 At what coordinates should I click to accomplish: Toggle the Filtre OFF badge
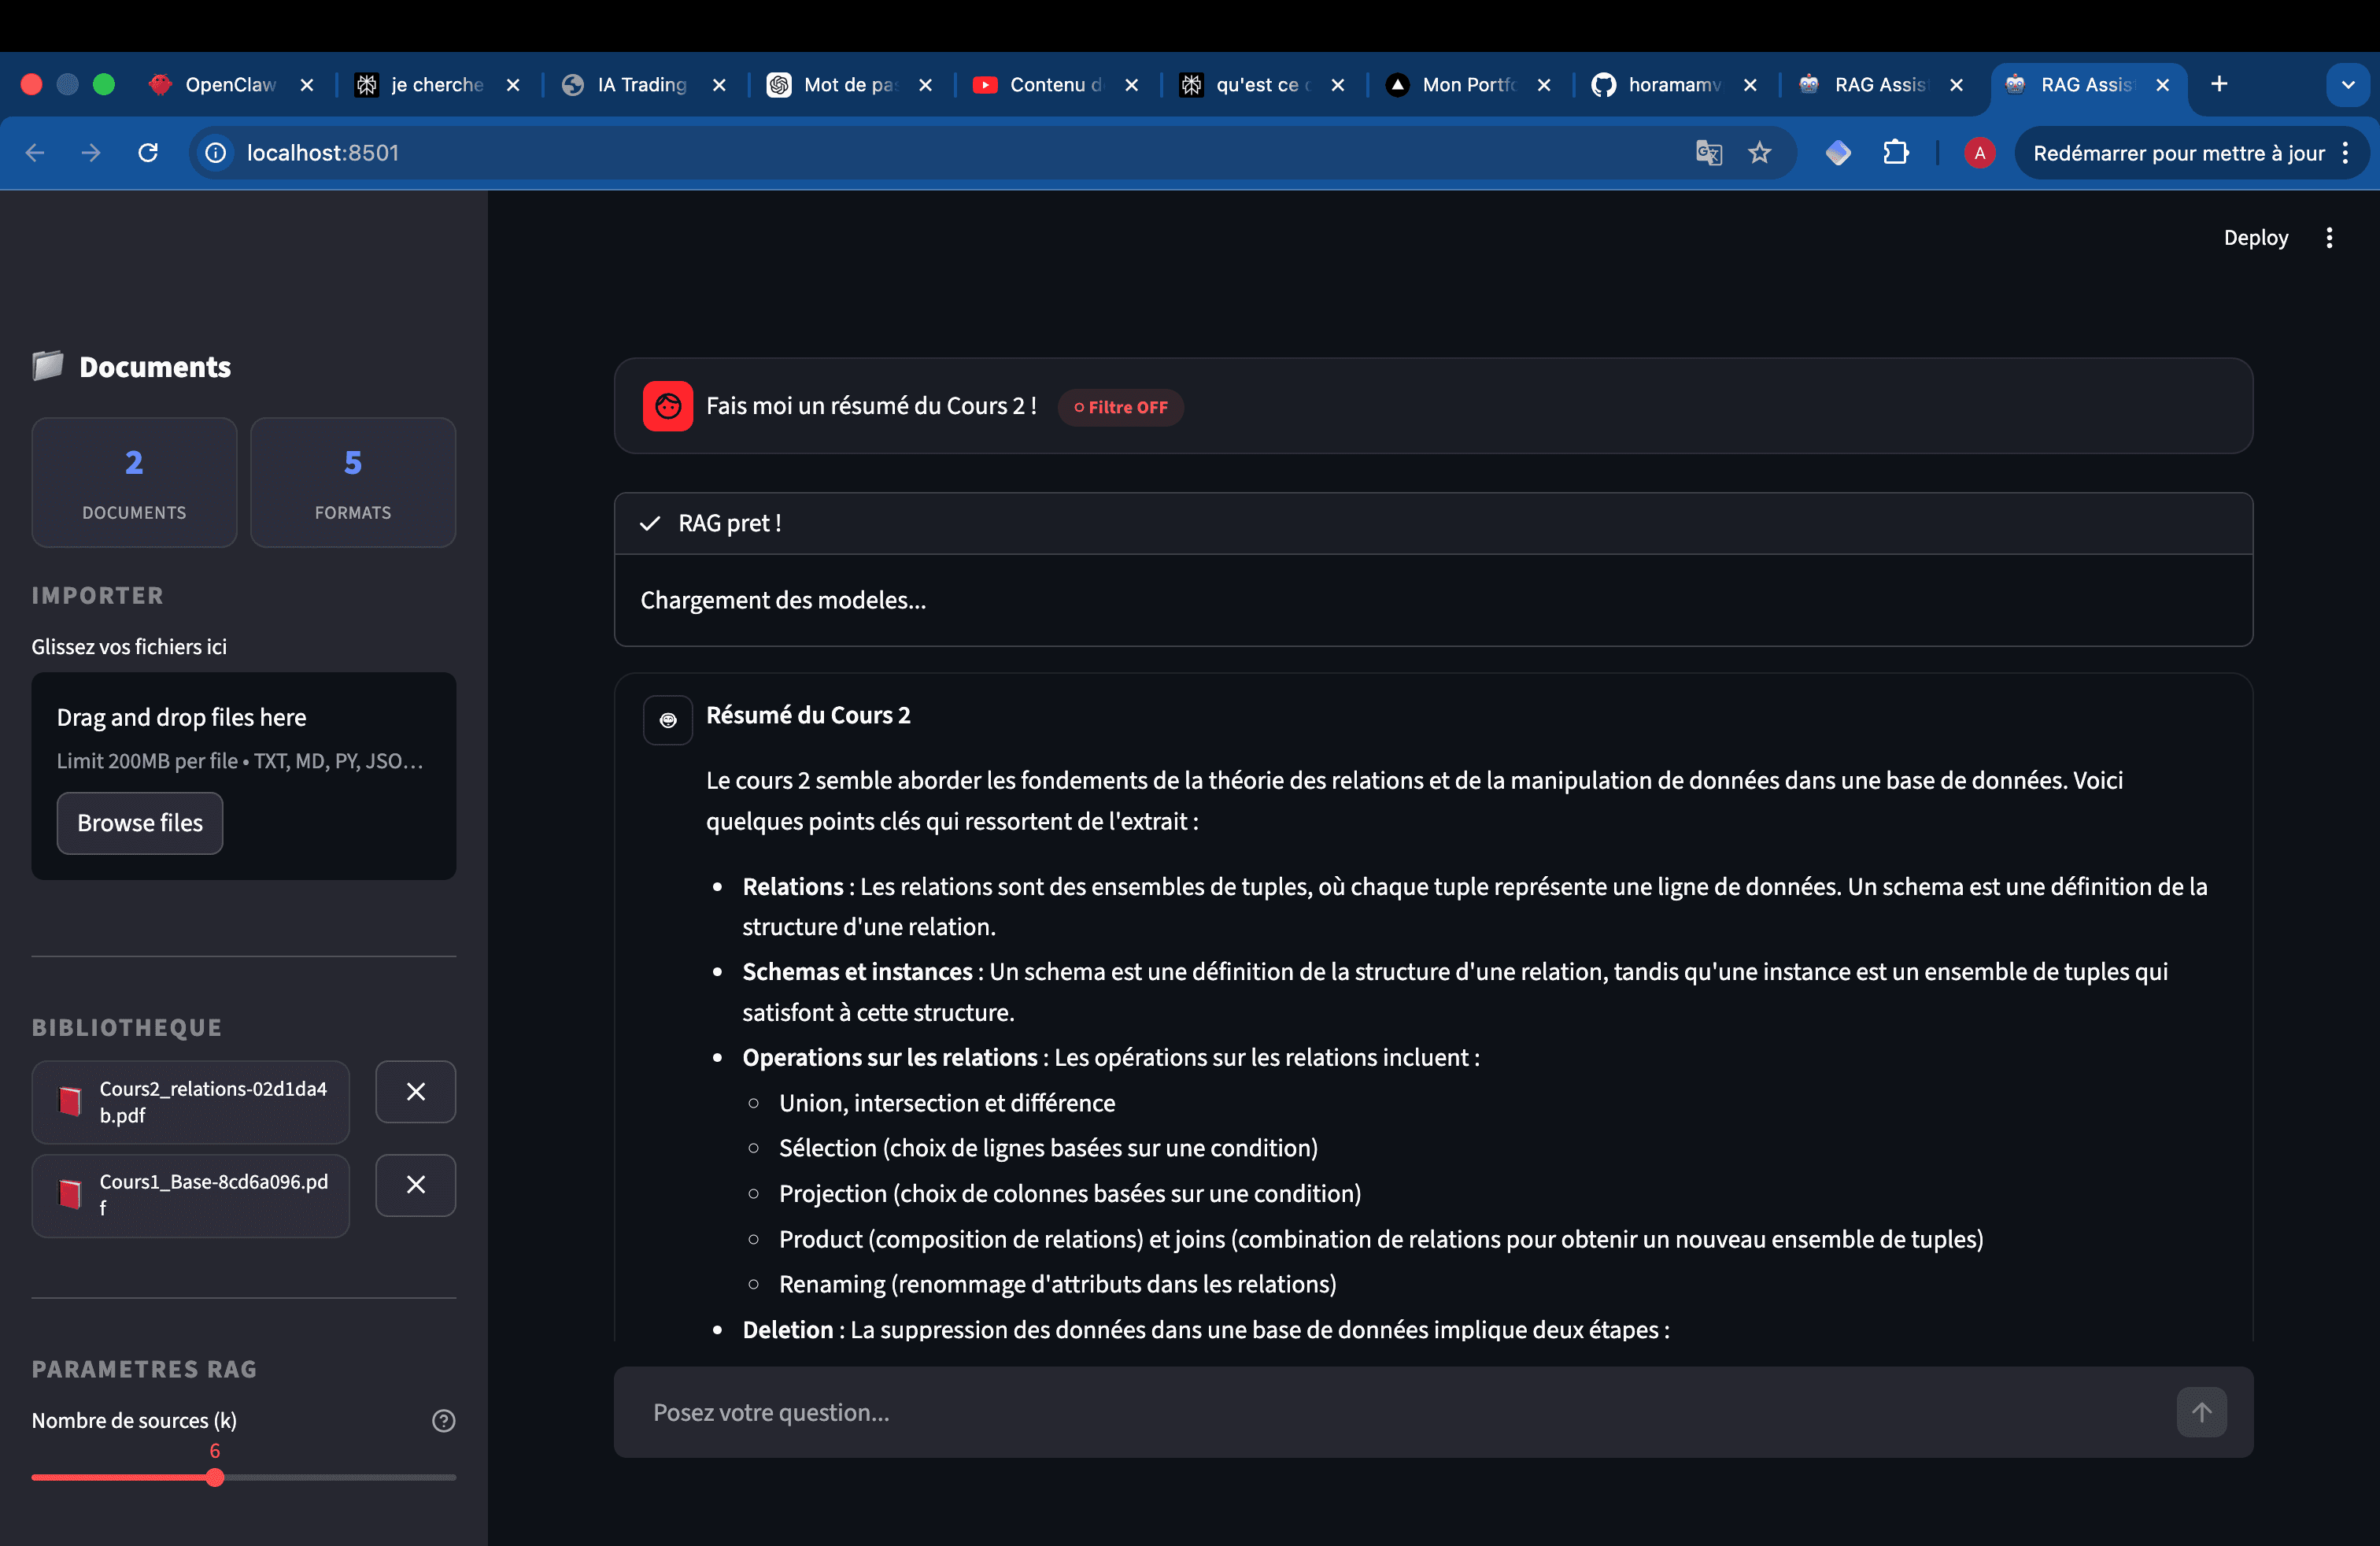pos(1120,407)
